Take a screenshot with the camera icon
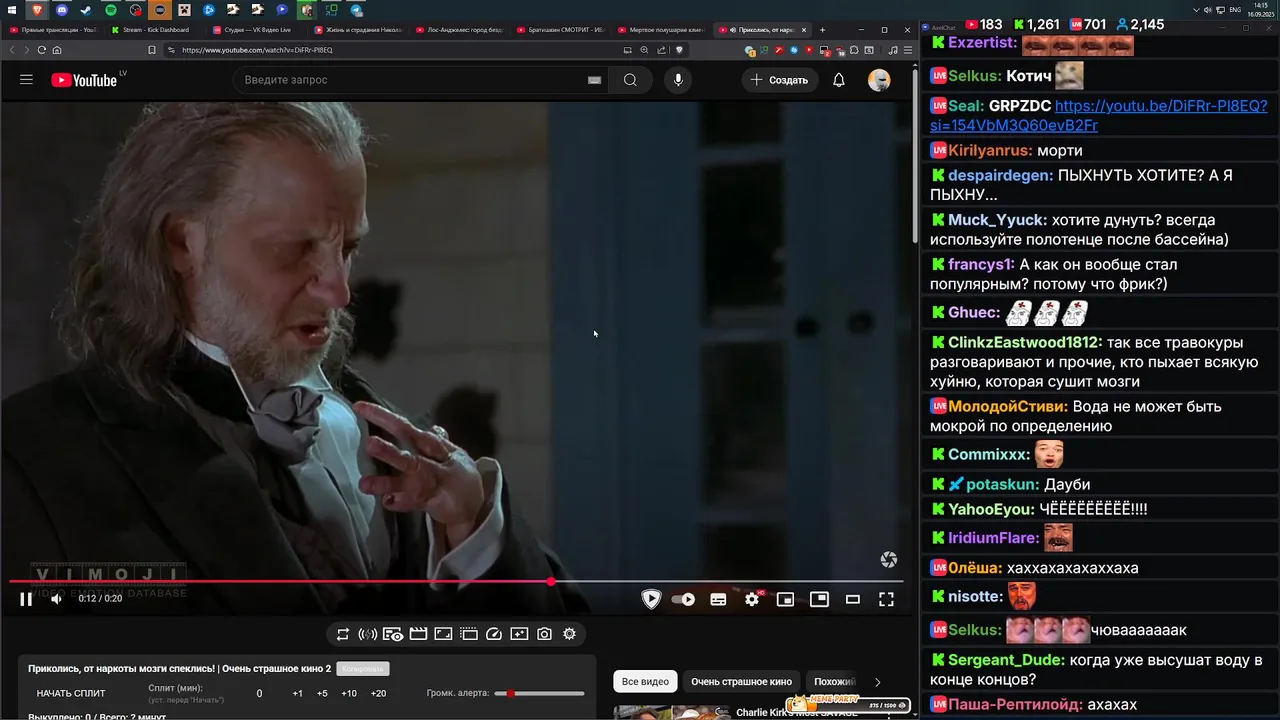 [x=544, y=634]
